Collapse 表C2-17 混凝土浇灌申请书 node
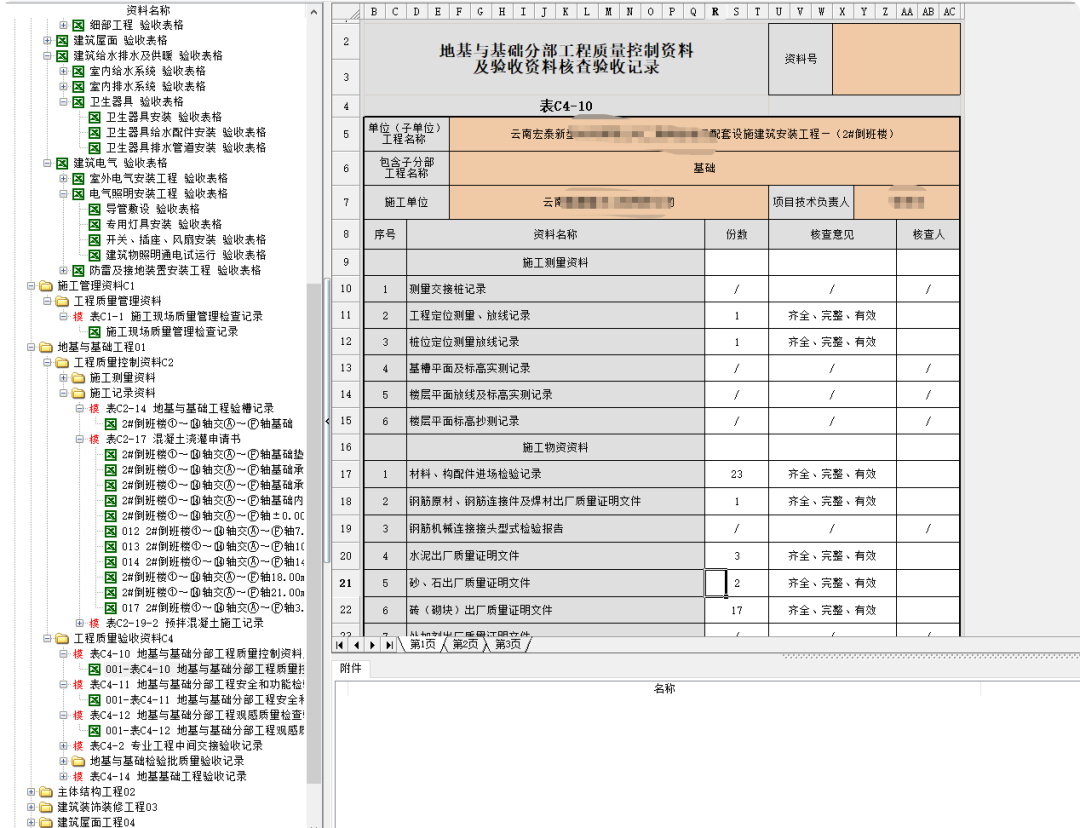Image resolution: width=1080 pixels, height=828 pixels. click(80, 439)
